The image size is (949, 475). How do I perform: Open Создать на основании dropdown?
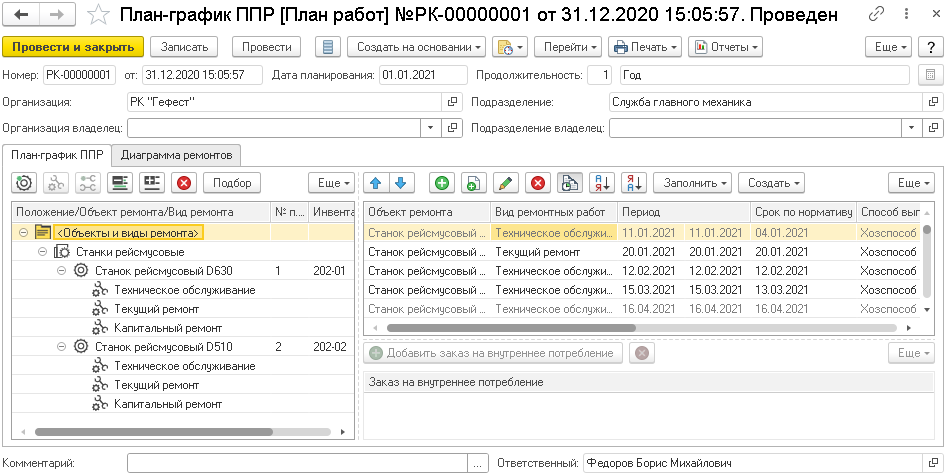(x=416, y=47)
